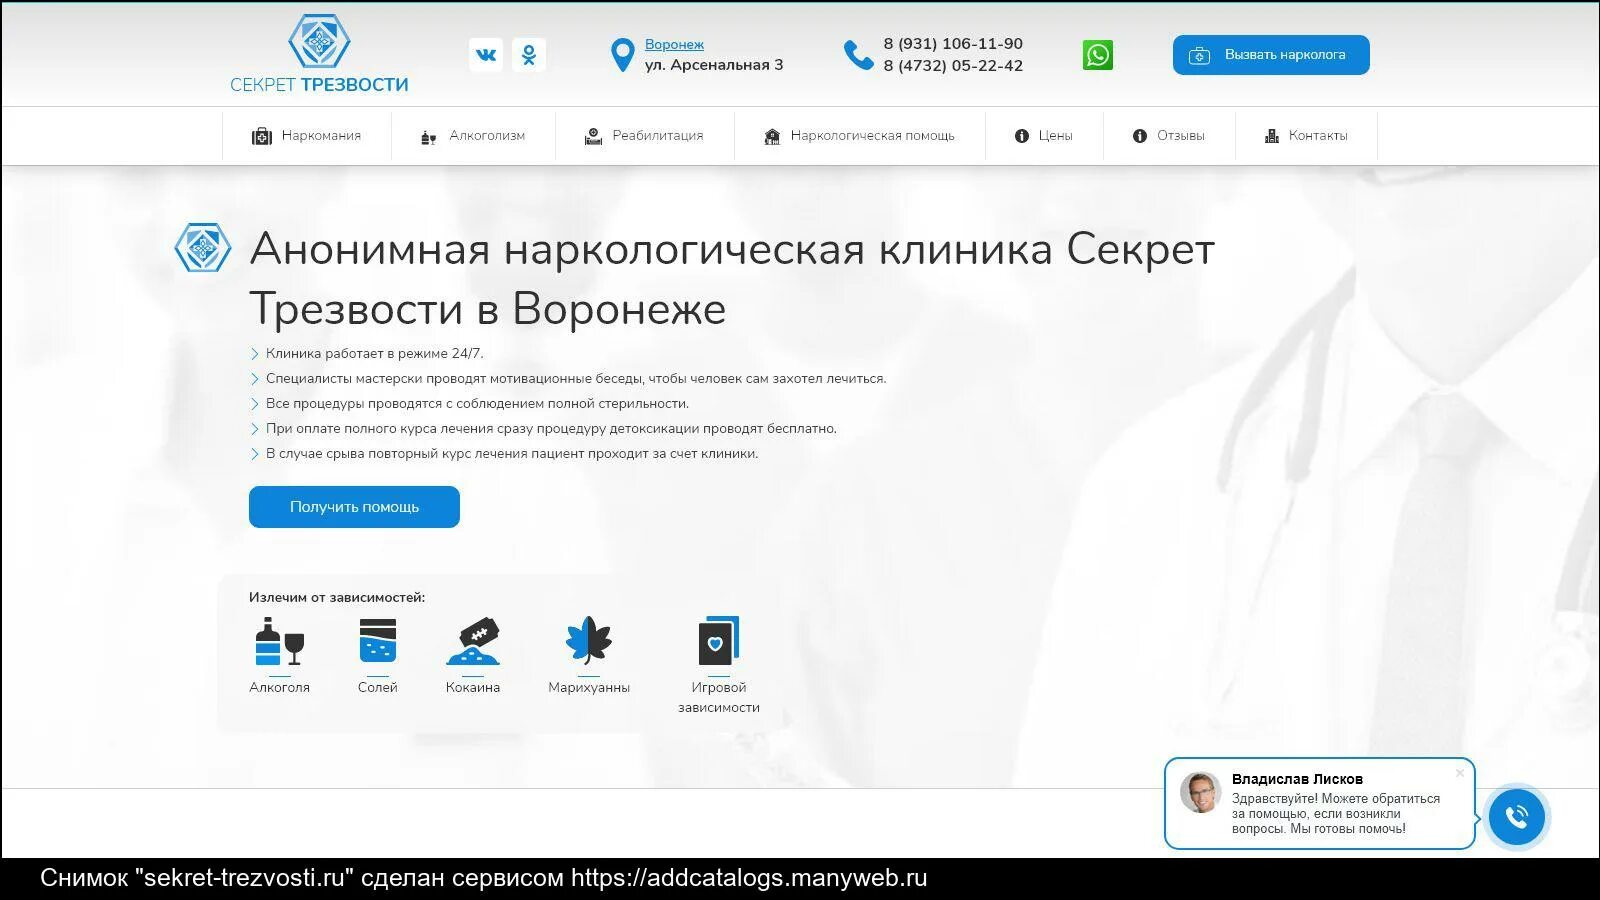Image resolution: width=1600 pixels, height=900 pixels.
Task: Go to the Отзывы menu item
Action: [1169, 136]
